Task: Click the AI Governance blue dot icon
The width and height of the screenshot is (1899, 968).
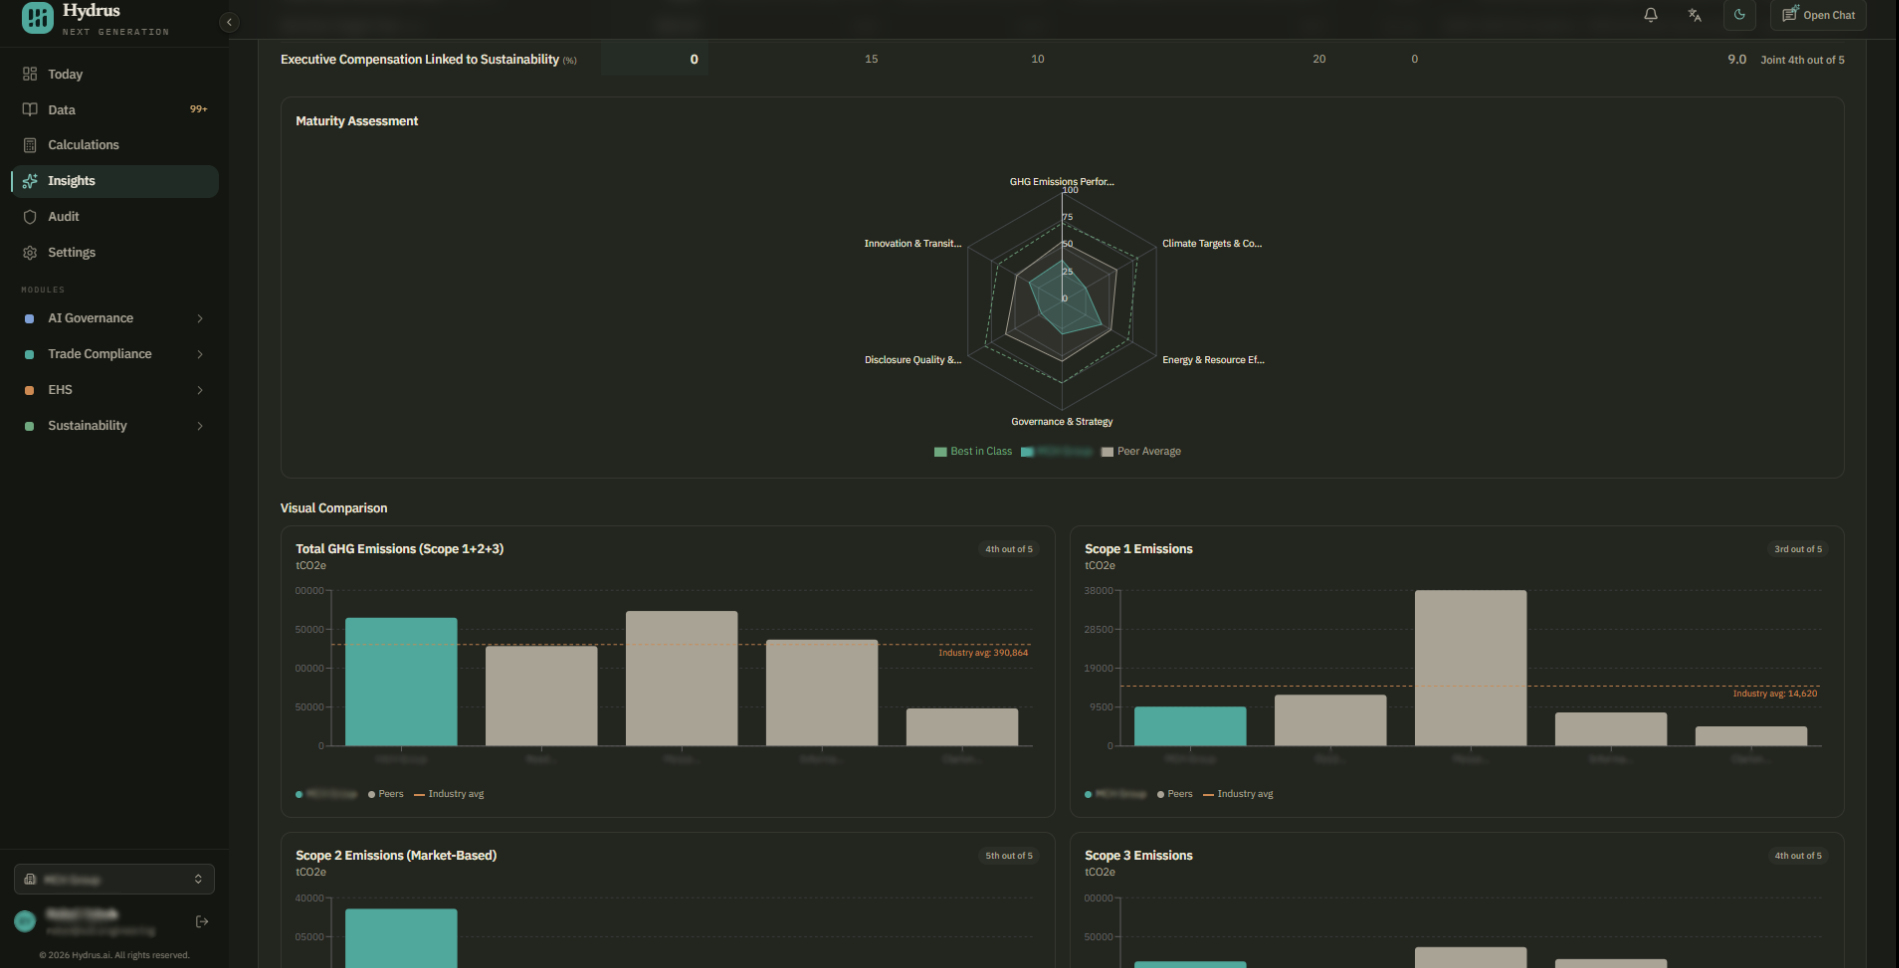Action: 29,319
